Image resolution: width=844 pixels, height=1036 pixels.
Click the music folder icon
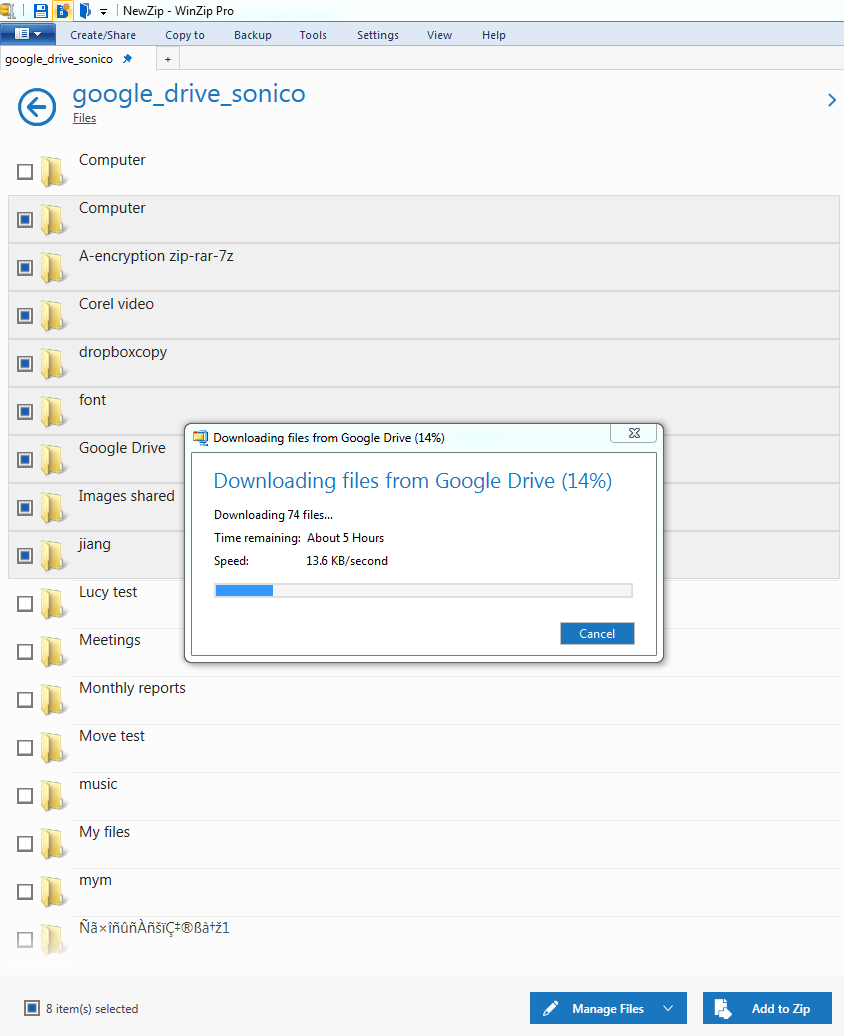pos(53,796)
